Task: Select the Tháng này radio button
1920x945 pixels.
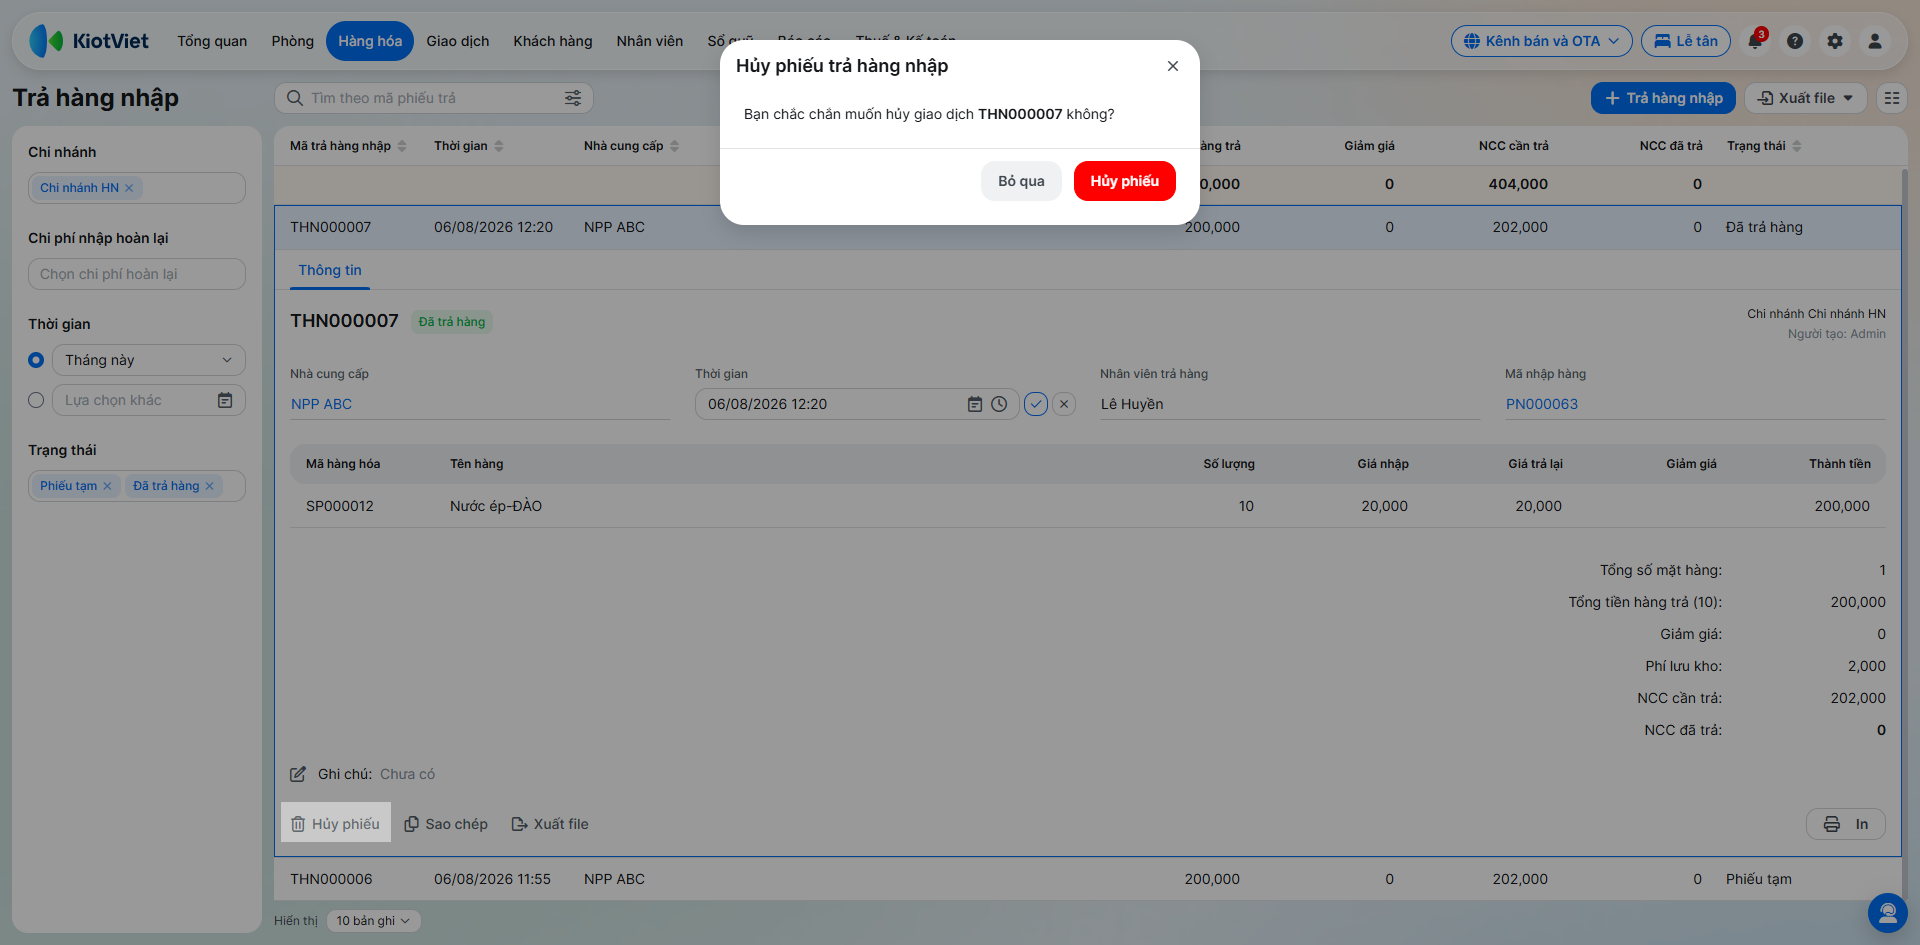Action: (36, 360)
